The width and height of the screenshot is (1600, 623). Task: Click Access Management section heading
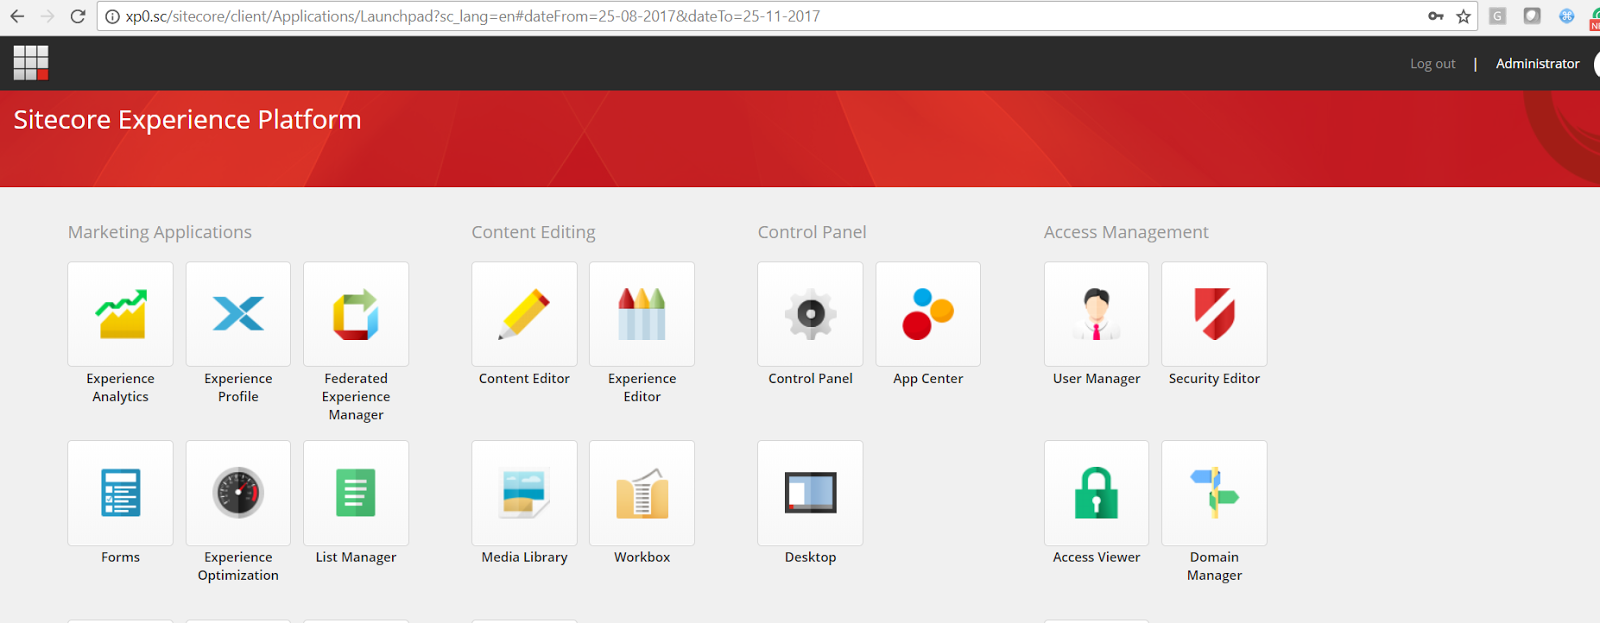[1126, 232]
